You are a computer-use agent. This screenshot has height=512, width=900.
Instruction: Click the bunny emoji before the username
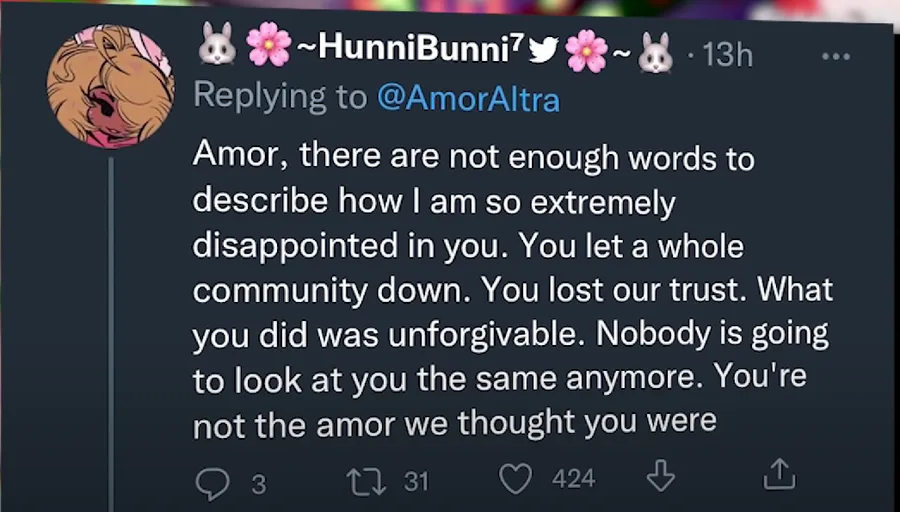pos(217,46)
